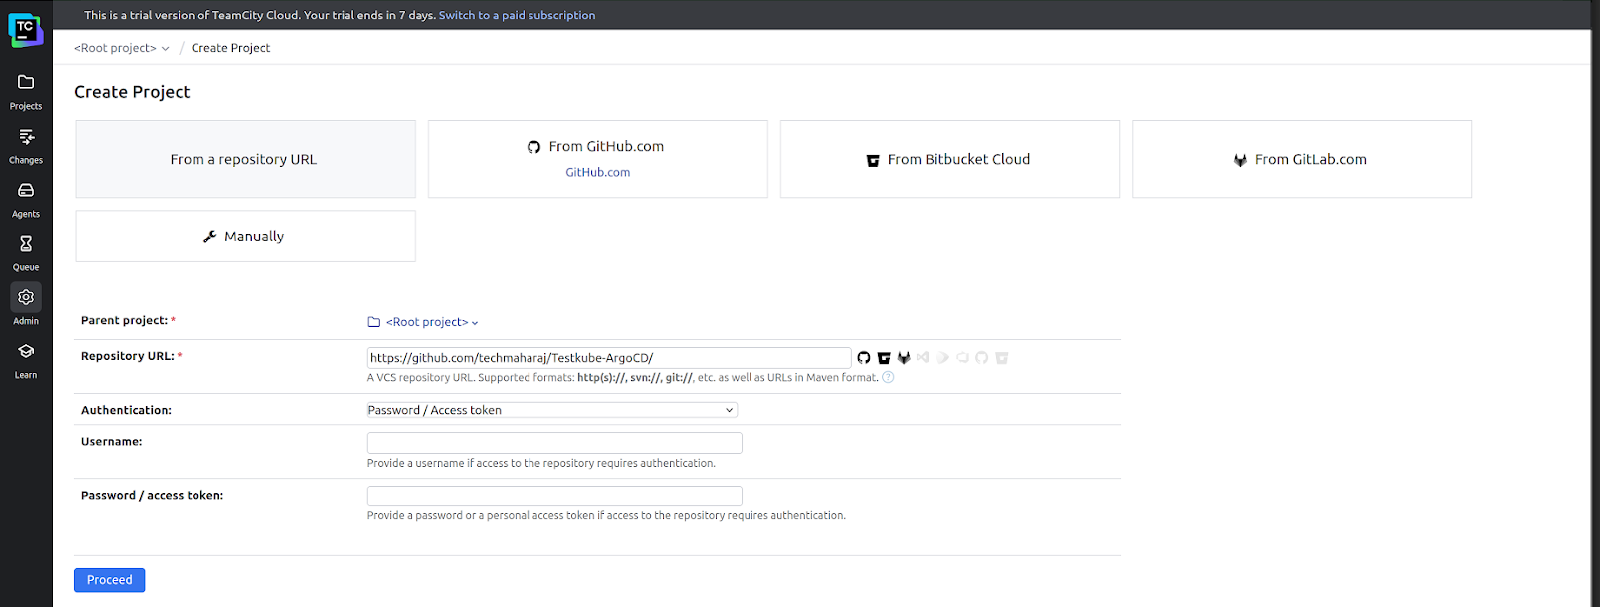Click into the Username field
Image resolution: width=1600 pixels, height=607 pixels.
coord(554,443)
